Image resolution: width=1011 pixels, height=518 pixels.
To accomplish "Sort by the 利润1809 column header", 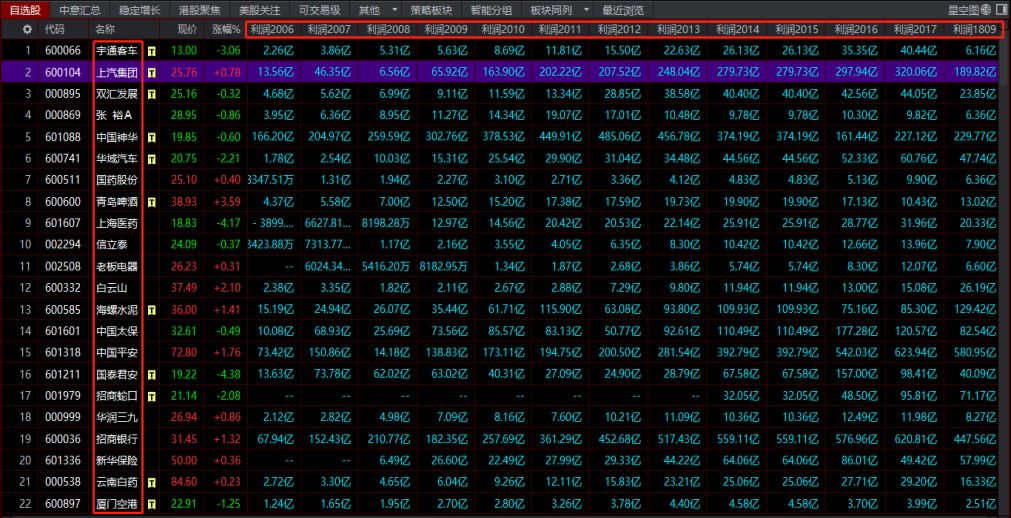I will pyautogui.click(x=975, y=30).
